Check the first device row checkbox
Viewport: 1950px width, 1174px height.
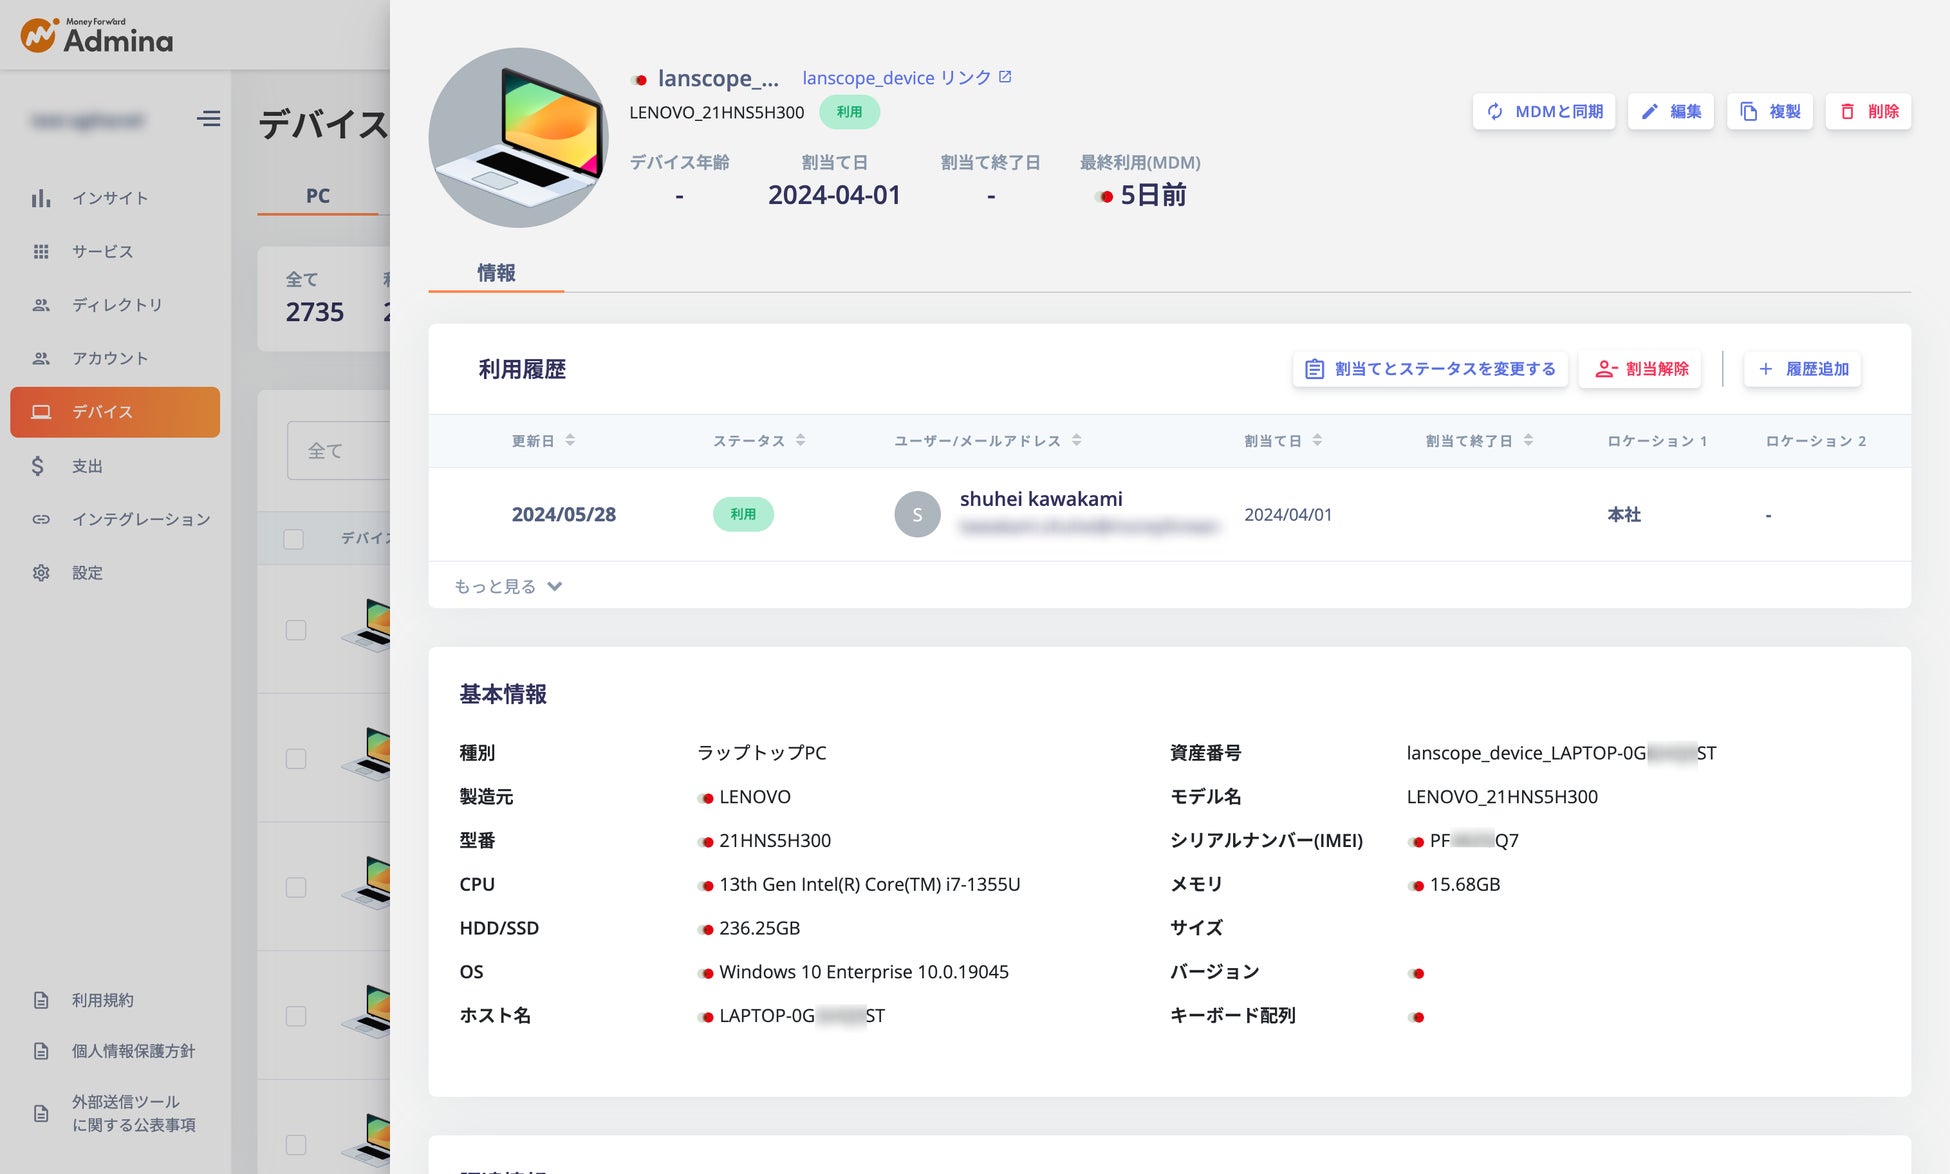click(x=296, y=630)
